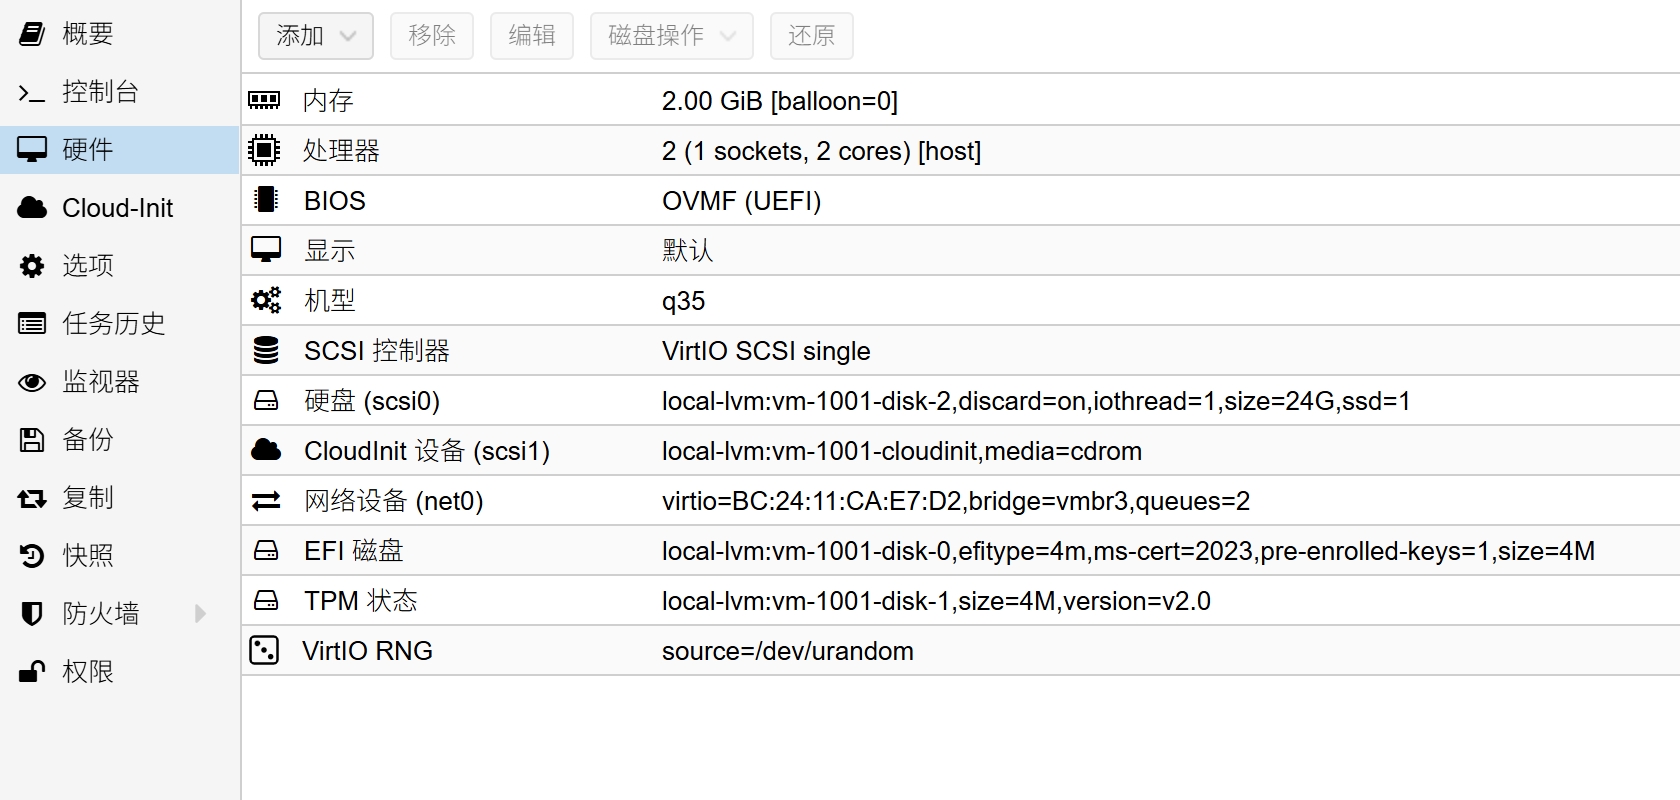Switch to the 概要 (Summary) tab
This screenshot has width=1680, height=800.
tap(87, 34)
